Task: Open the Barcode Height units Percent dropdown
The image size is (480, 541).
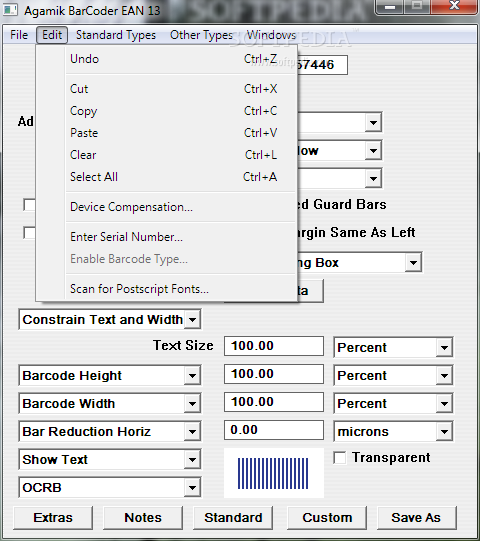Action: click(x=444, y=375)
